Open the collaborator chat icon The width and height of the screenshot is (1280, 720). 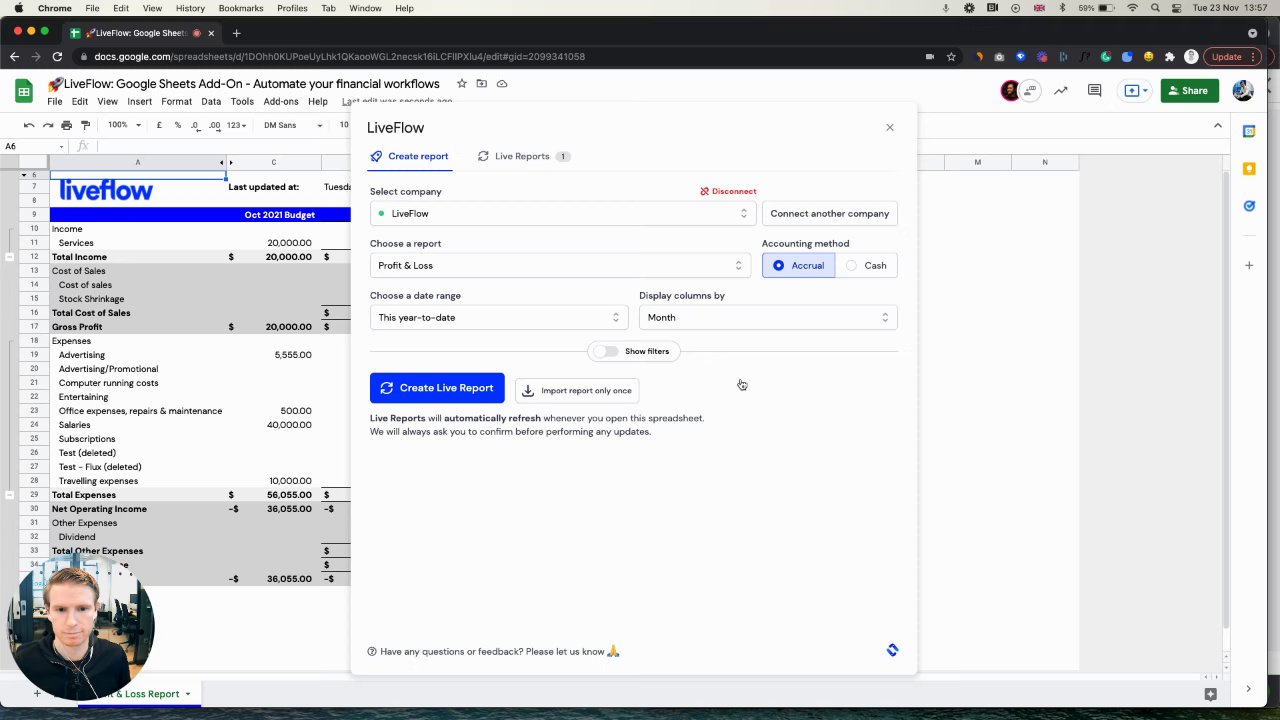tap(1030, 91)
